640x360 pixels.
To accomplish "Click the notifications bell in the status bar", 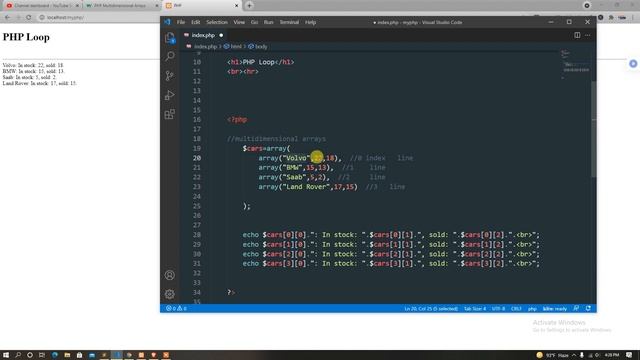I will [588, 309].
